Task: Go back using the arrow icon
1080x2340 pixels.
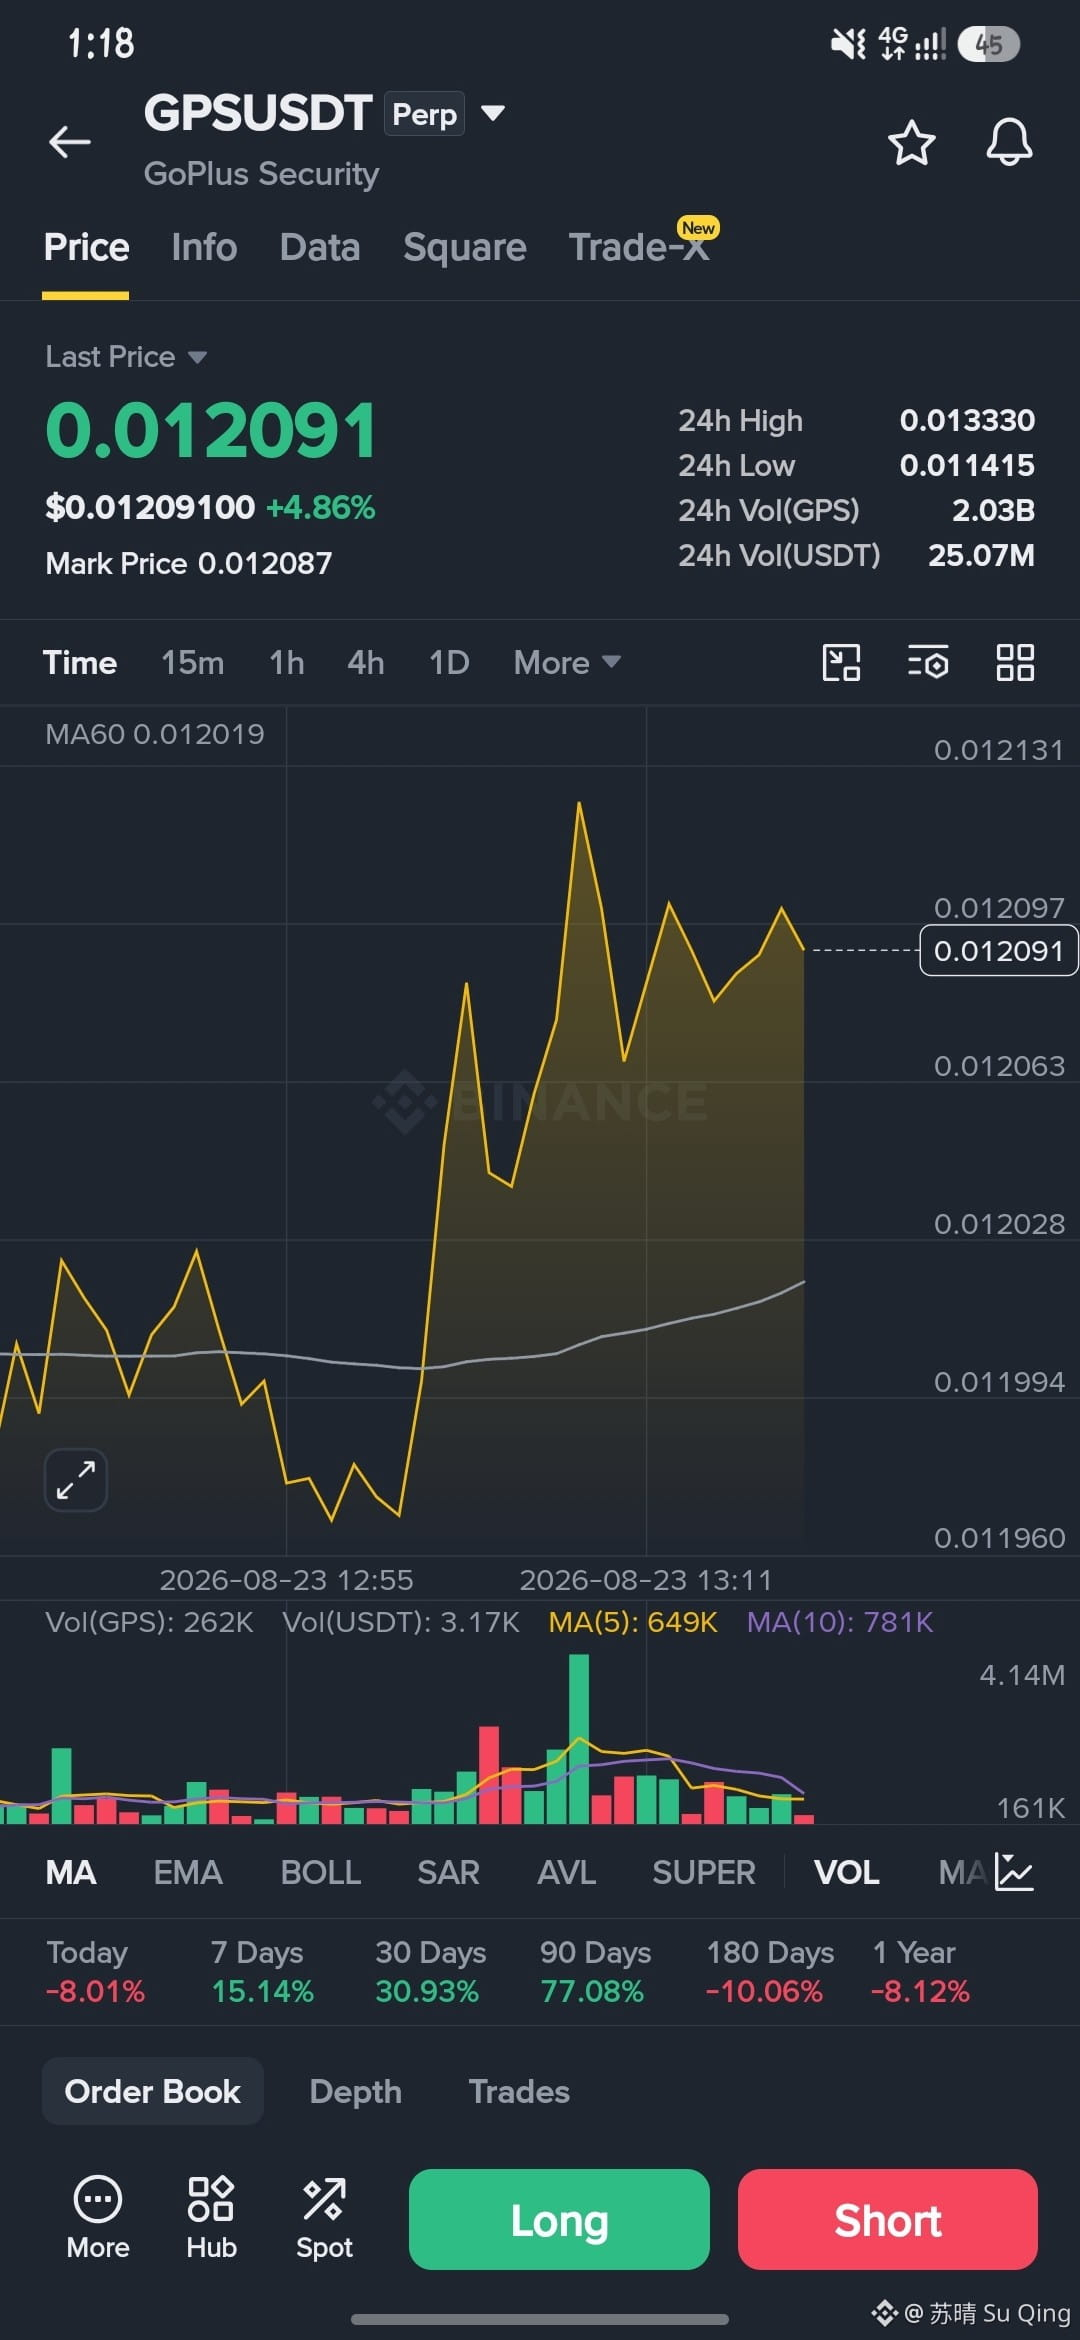Action: click(70, 142)
